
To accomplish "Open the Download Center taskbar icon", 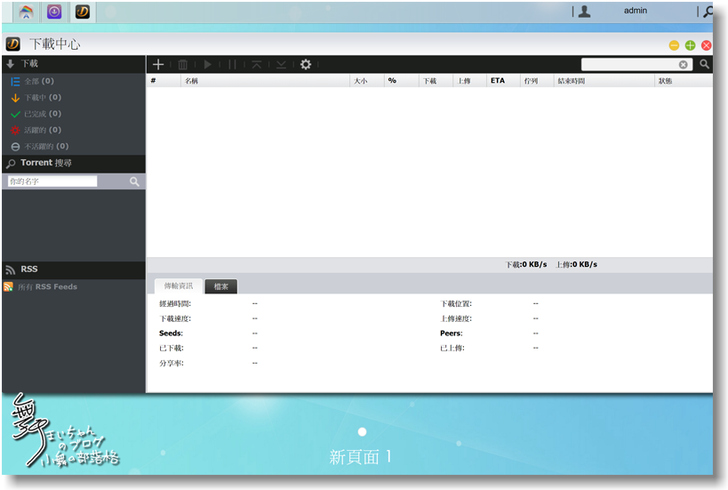I will point(83,12).
